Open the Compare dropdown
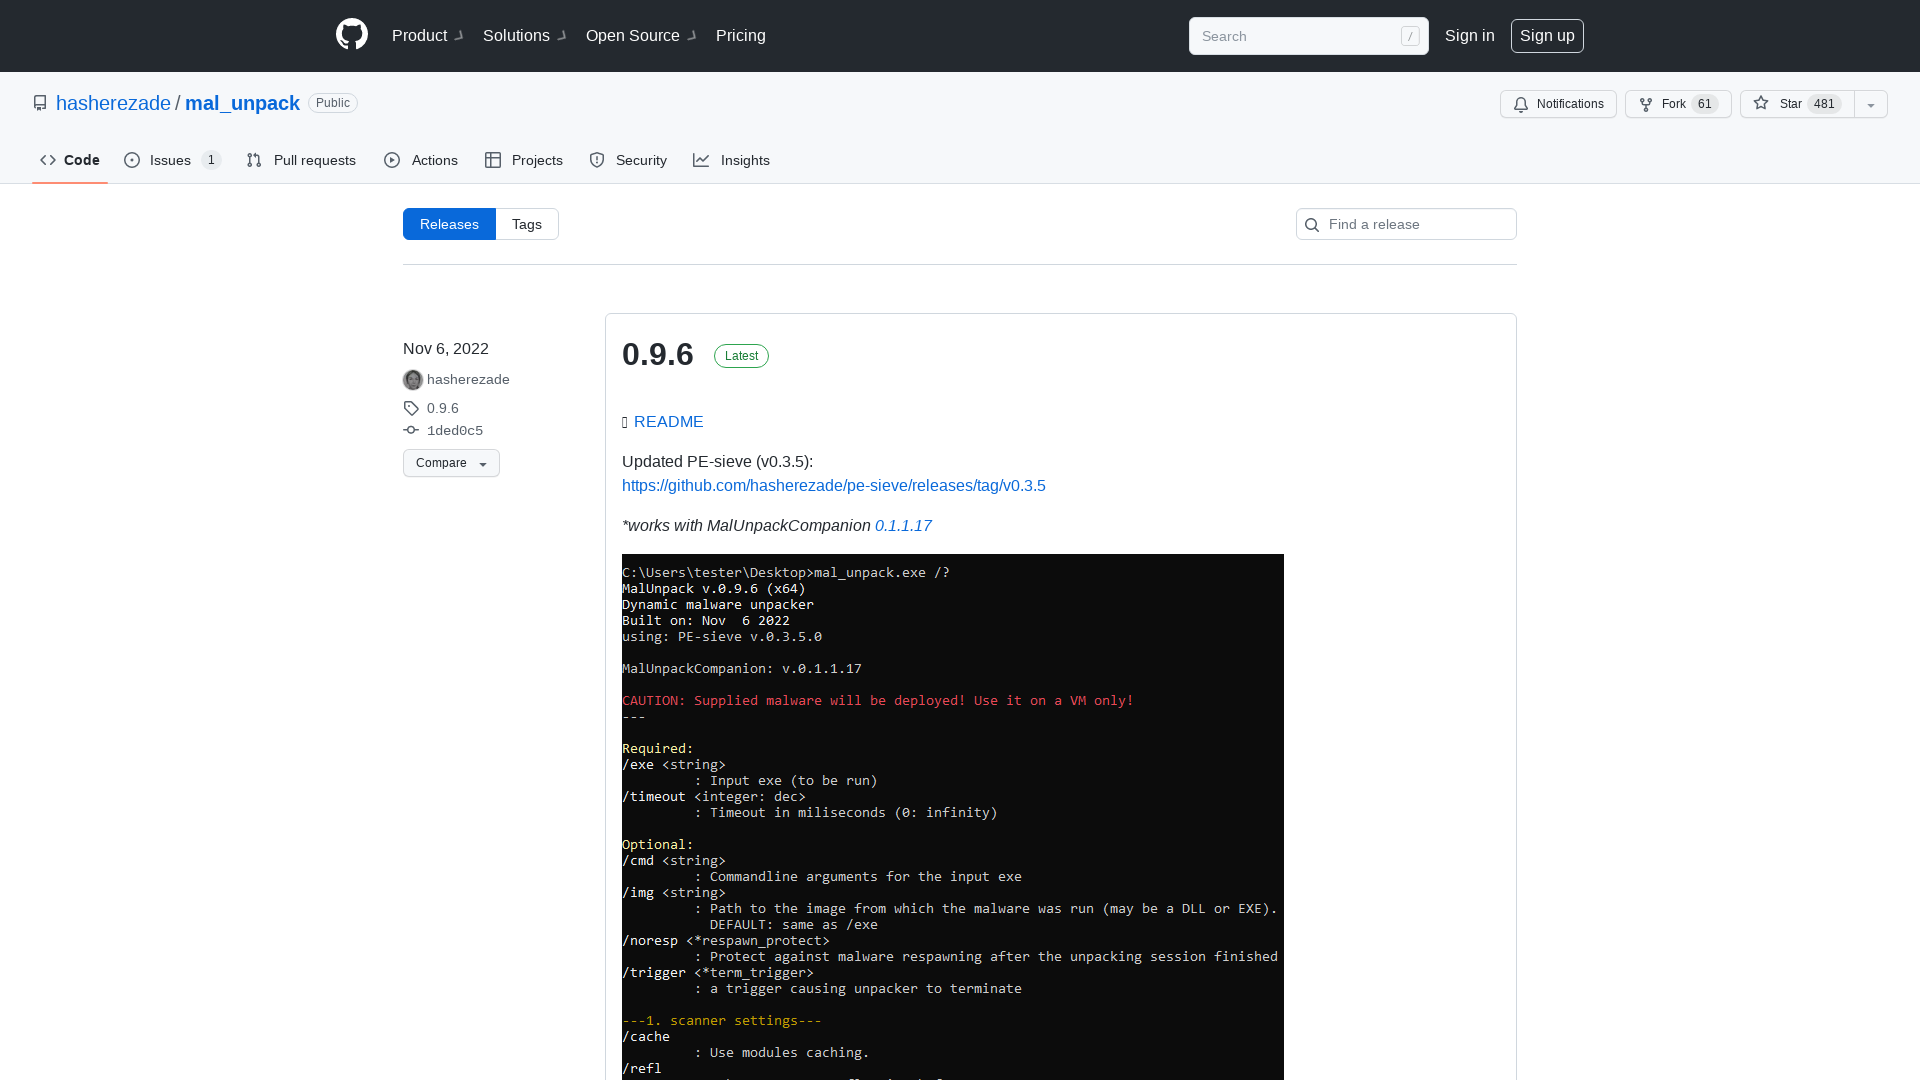This screenshot has height=1080, width=1920. coord(451,463)
